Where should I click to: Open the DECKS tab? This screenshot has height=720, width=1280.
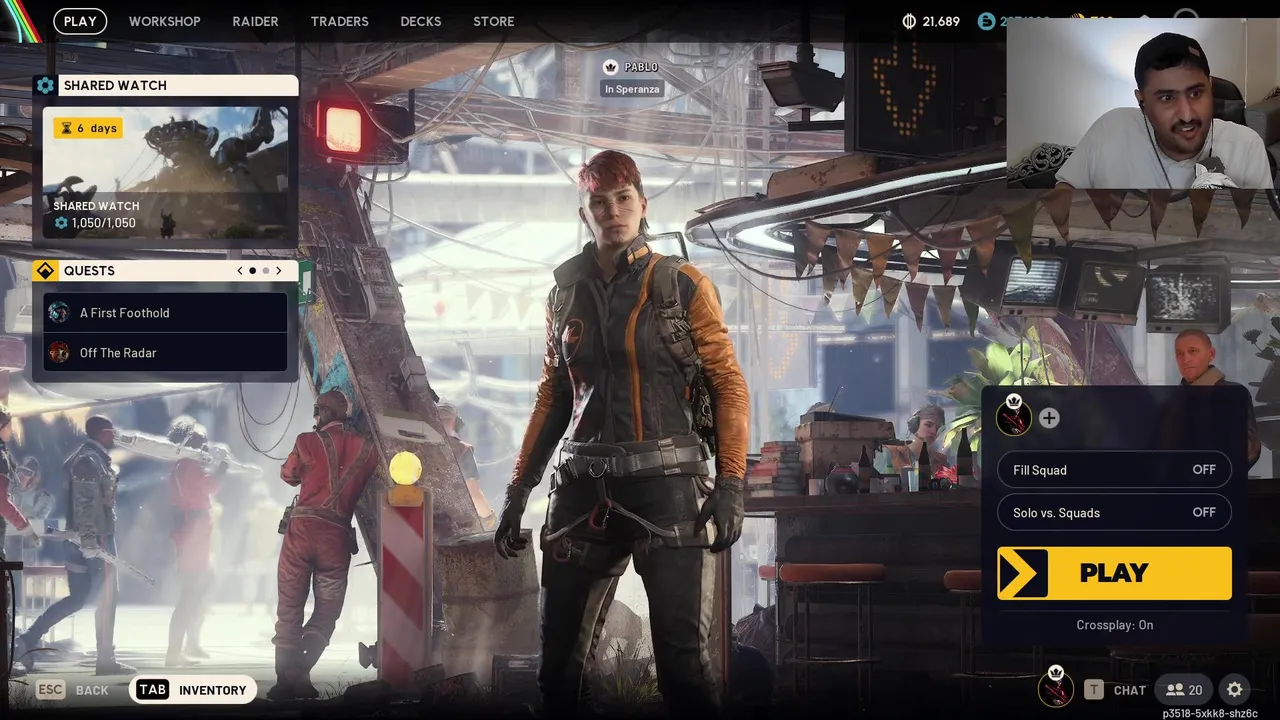click(420, 21)
